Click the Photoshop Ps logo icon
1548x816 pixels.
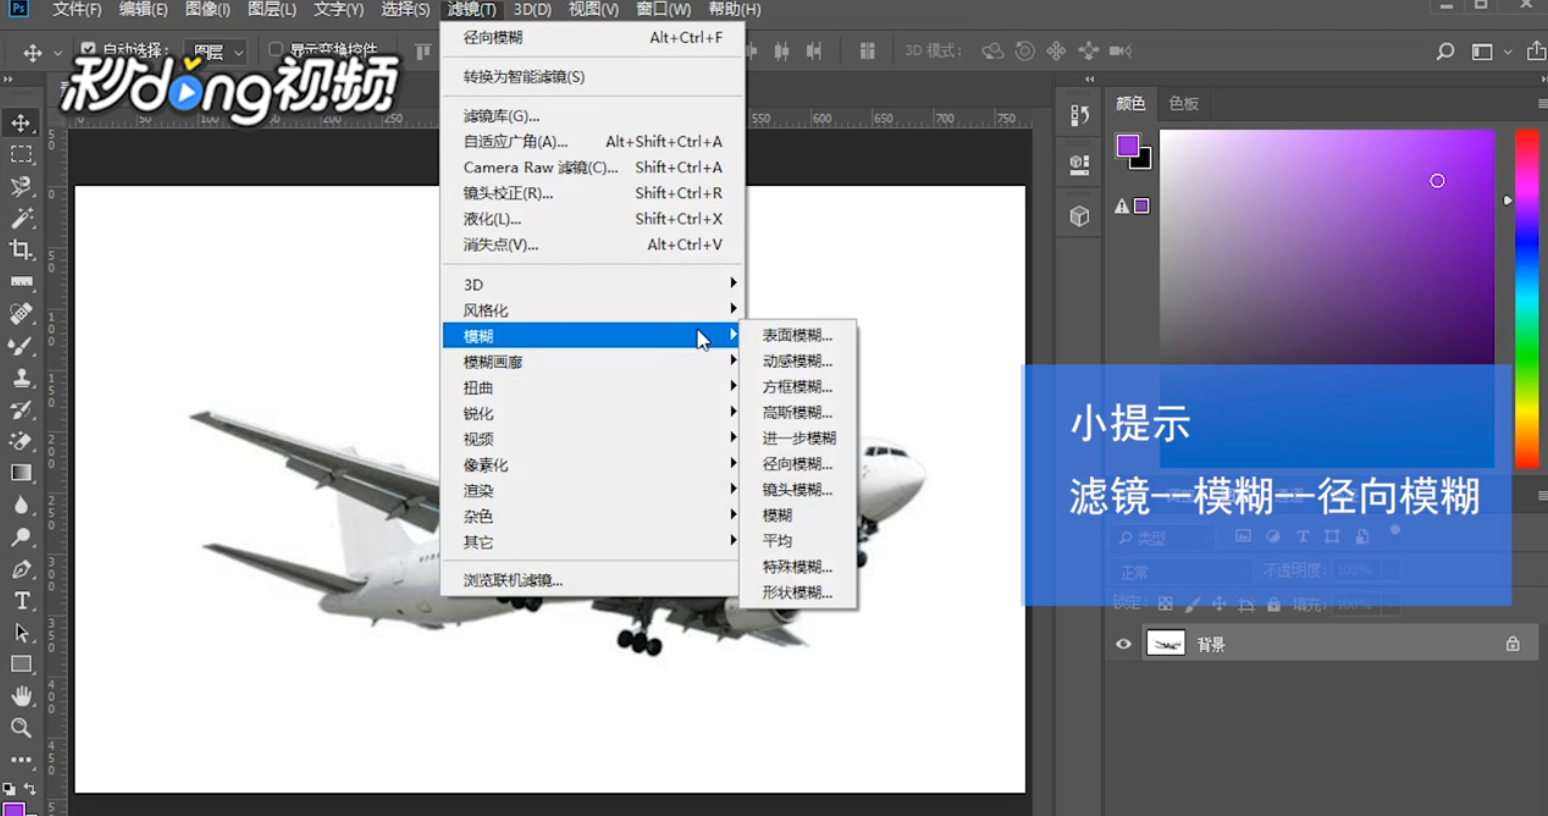[x=17, y=9]
